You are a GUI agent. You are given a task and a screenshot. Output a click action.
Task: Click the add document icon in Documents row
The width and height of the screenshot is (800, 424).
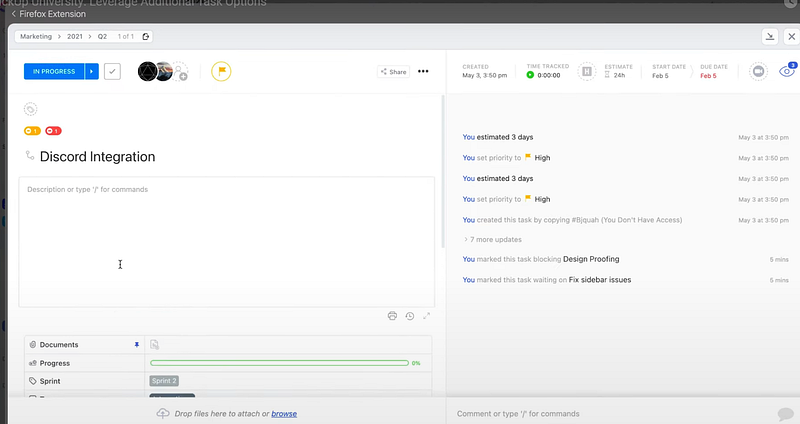155,345
